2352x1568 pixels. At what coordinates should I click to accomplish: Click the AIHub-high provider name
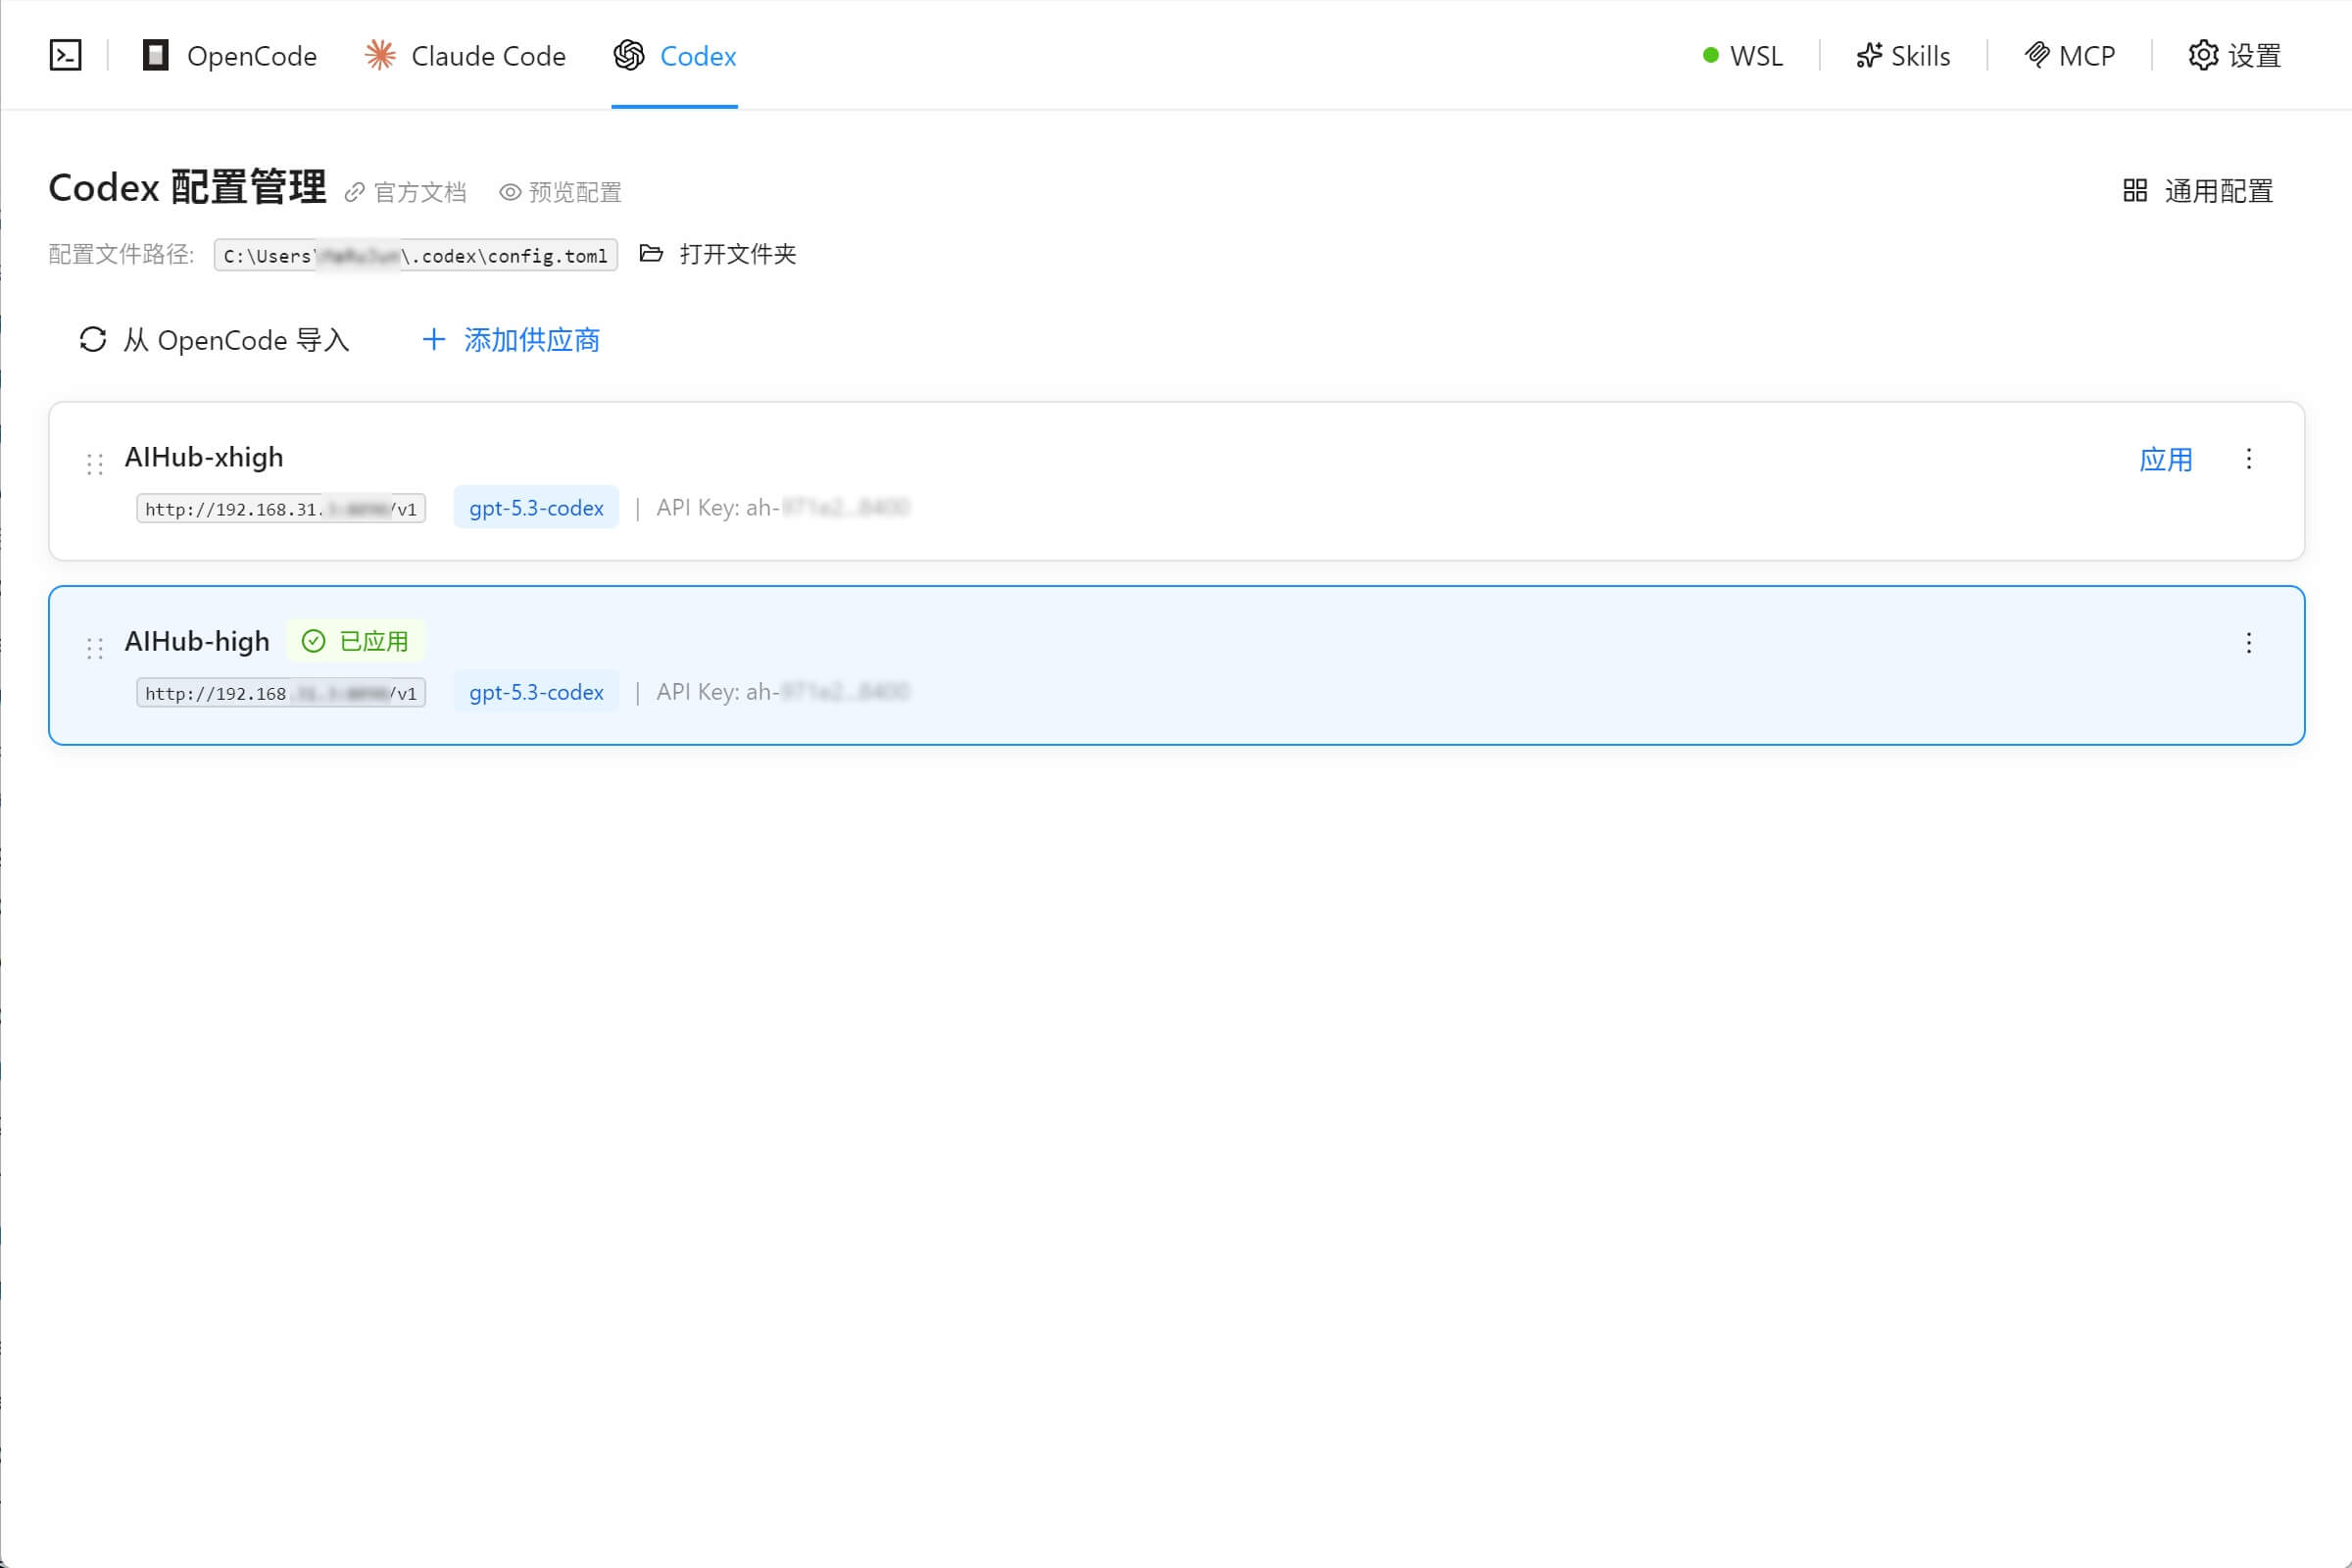pos(197,641)
